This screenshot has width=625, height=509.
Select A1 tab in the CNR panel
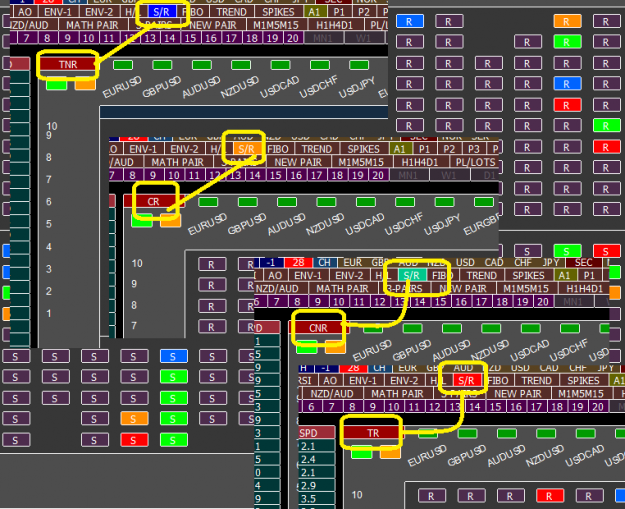tap(564, 275)
